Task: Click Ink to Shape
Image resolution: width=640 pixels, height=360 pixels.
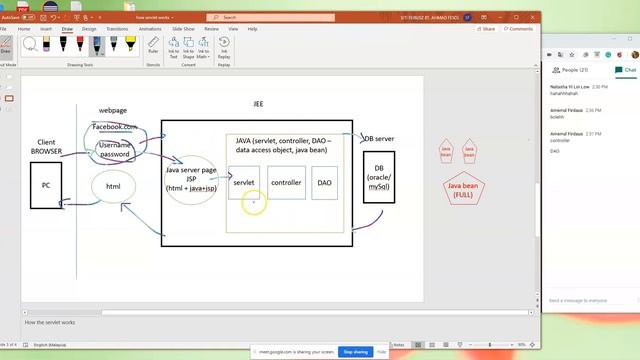Action: pyautogui.click(x=188, y=47)
